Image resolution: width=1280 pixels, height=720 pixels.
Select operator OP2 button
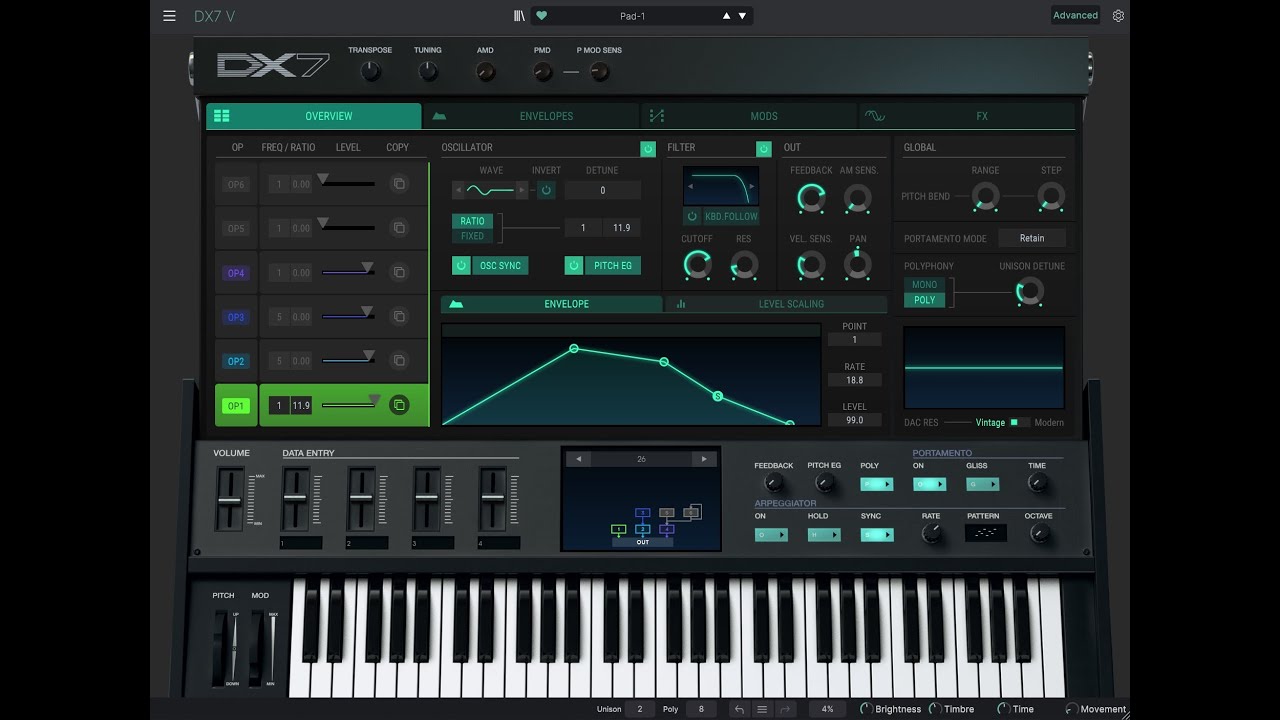(x=236, y=361)
